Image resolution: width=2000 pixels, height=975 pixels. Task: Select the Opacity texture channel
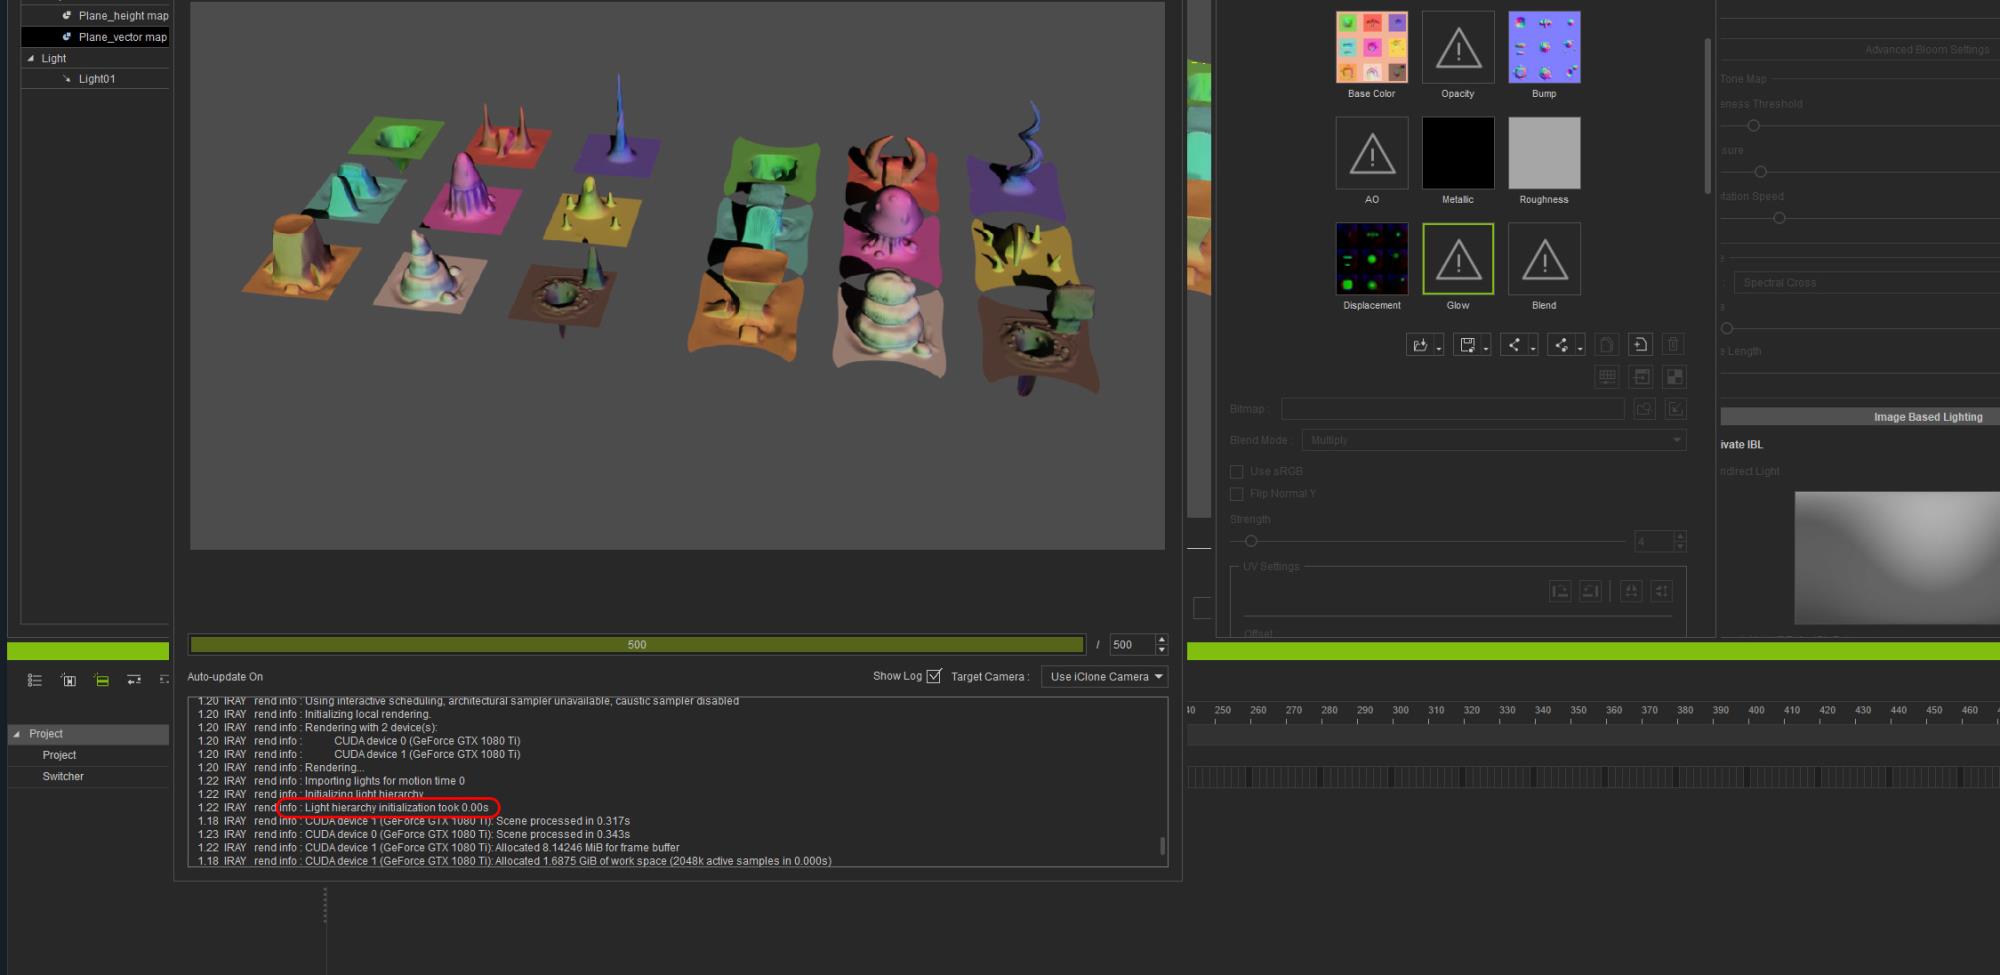point(1457,47)
